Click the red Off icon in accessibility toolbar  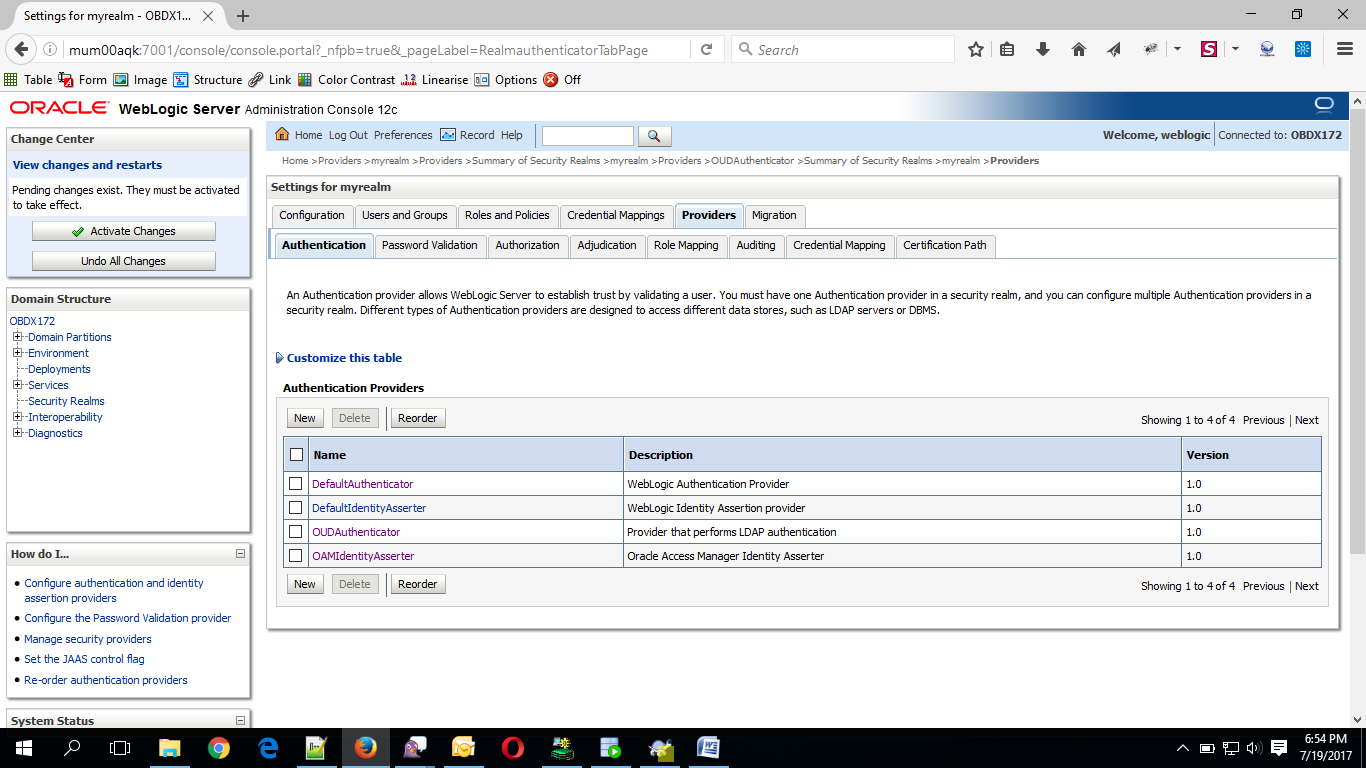point(551,80)
